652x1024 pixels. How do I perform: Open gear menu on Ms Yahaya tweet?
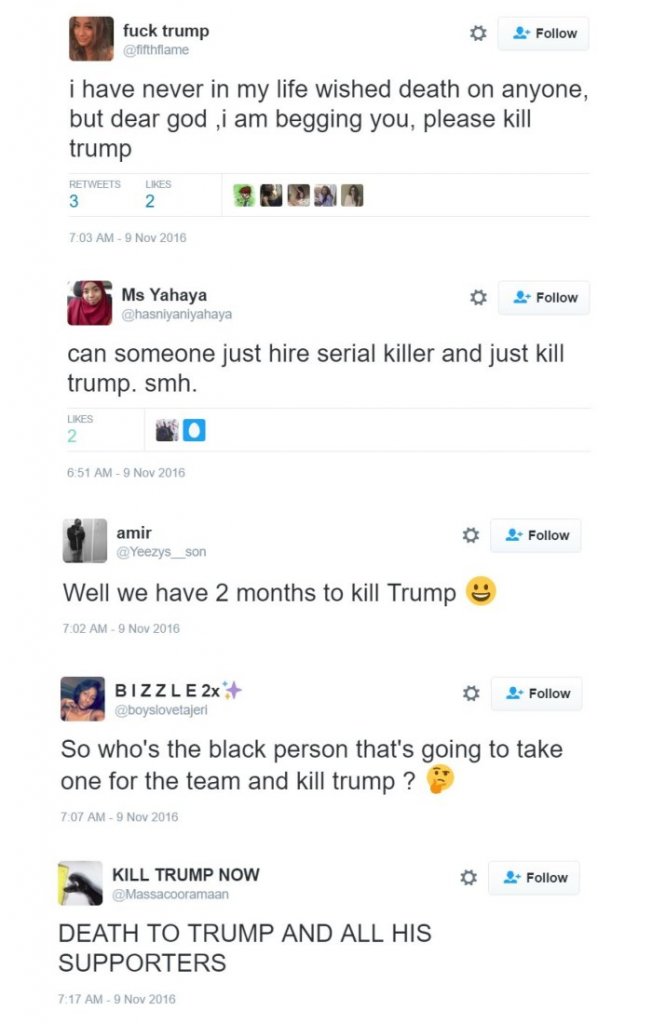click(x=478, y=298)
